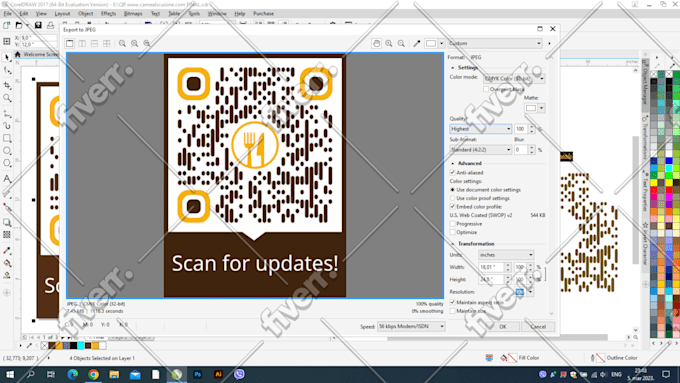This screenshot has width=680, height=383.
Task: Collapse the Settings section
Action: (453, 68)
